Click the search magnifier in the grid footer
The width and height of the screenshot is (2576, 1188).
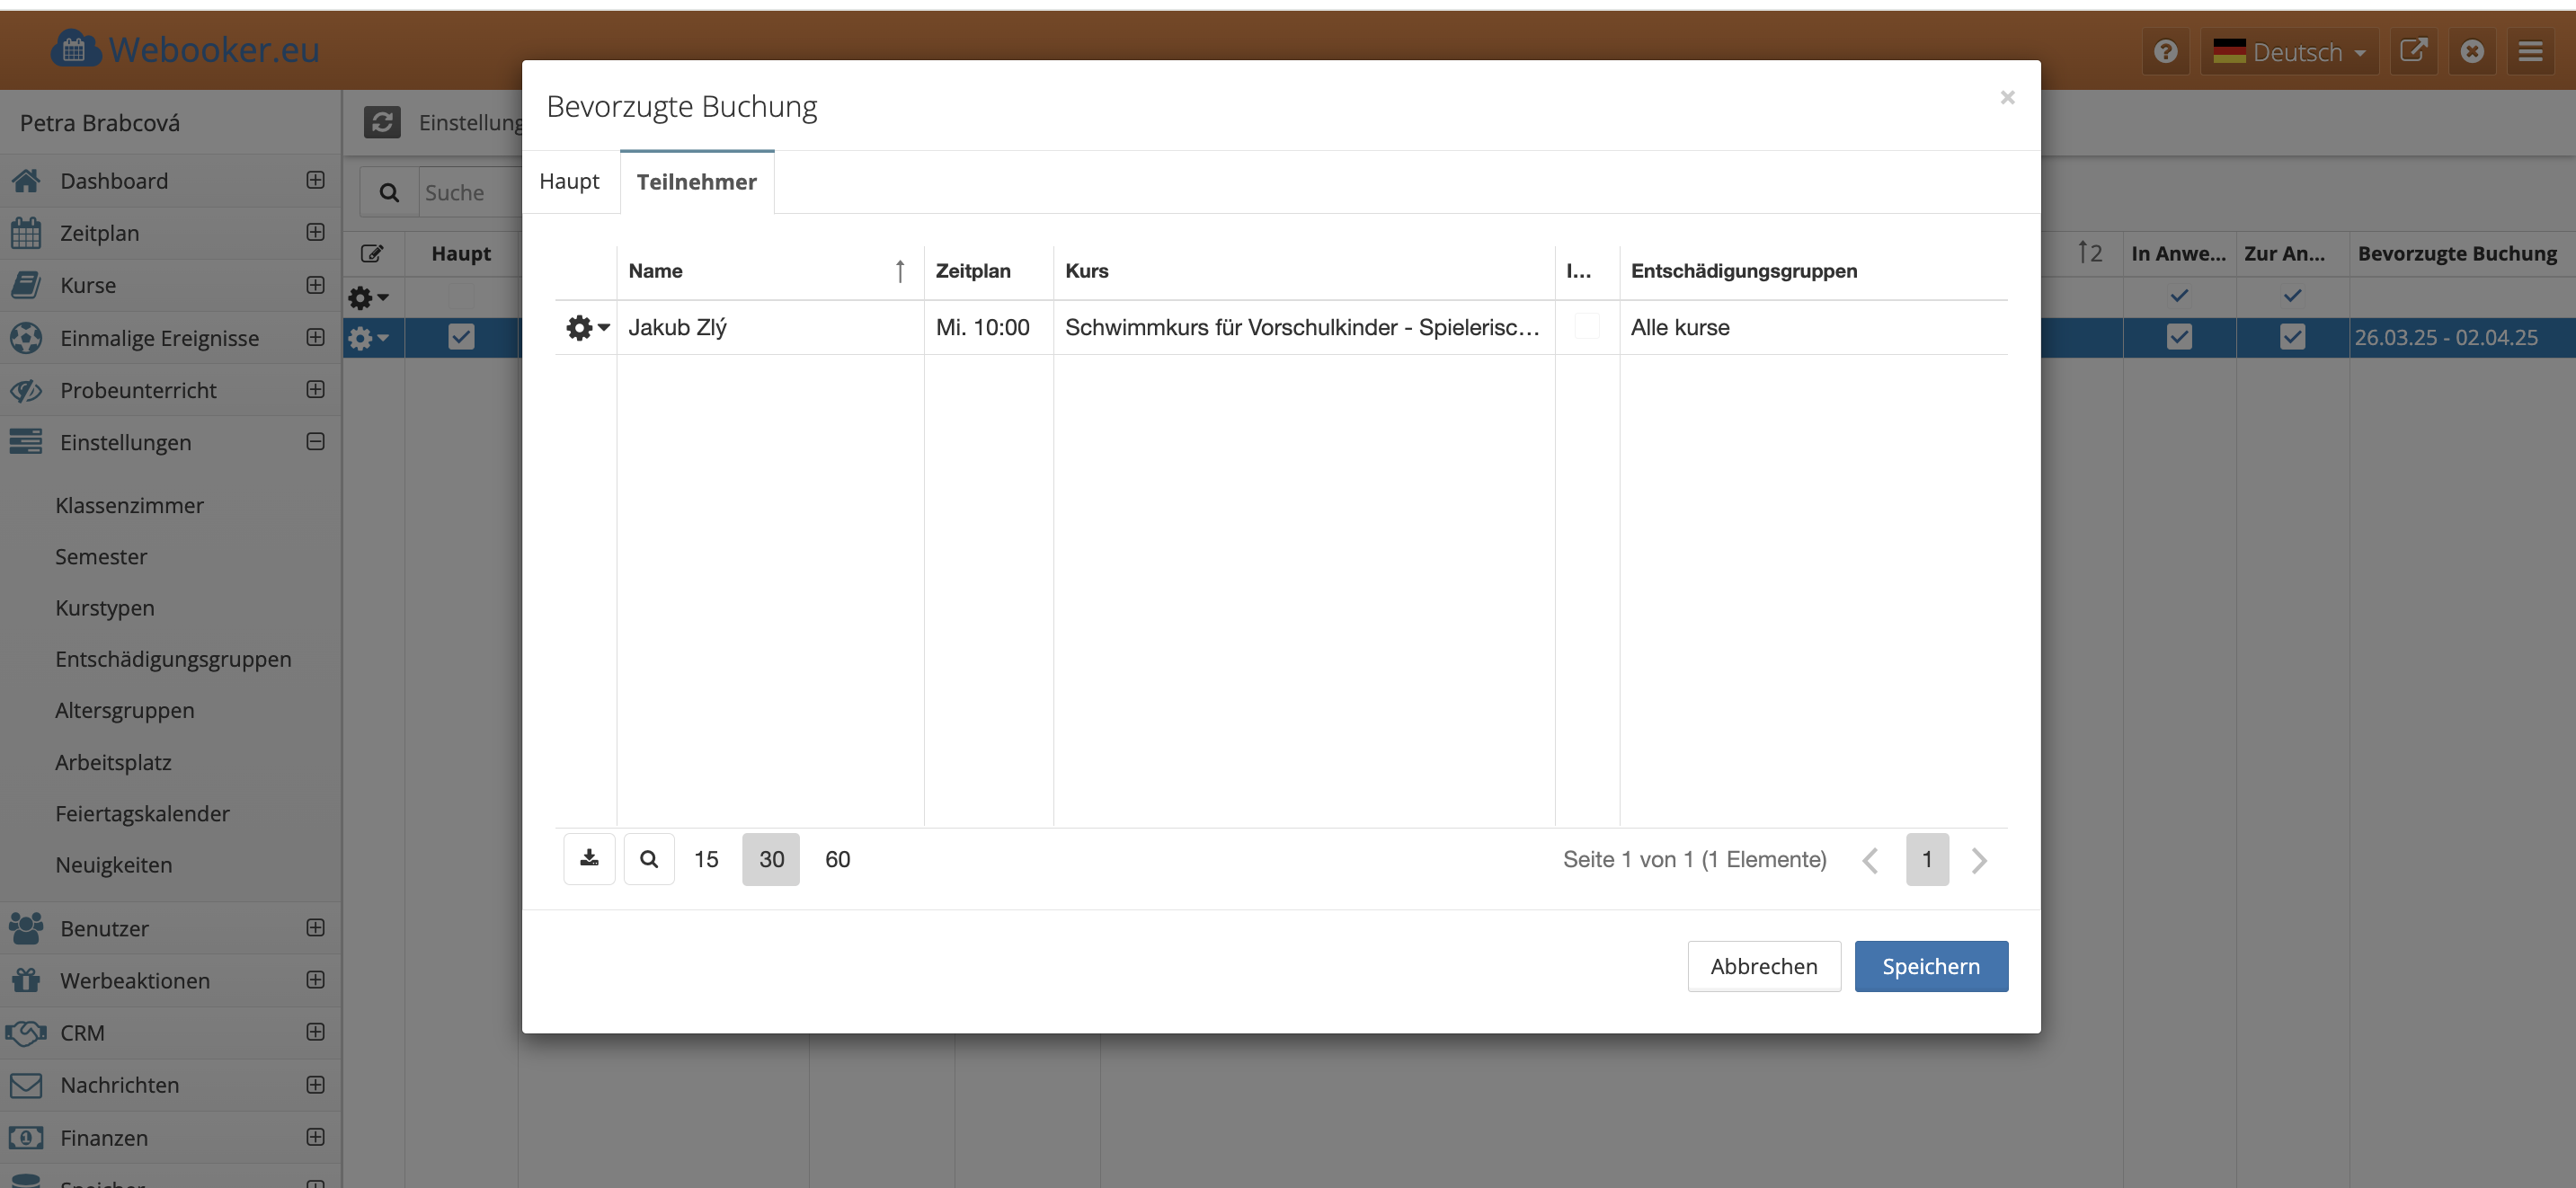(x=649, y=859)
